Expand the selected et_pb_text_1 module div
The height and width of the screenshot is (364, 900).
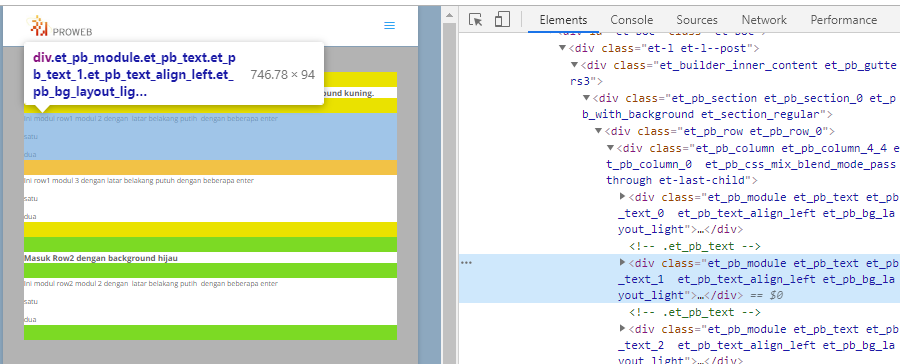623,262
